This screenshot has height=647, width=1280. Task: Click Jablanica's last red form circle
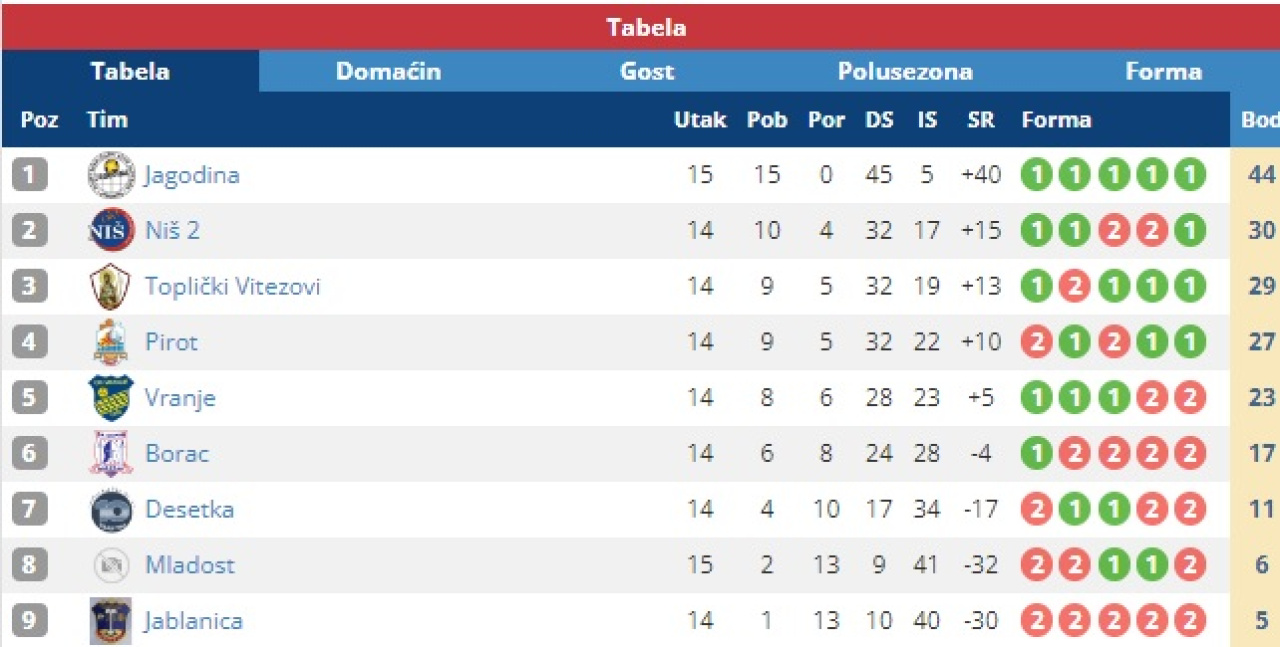coord(1189,621)
